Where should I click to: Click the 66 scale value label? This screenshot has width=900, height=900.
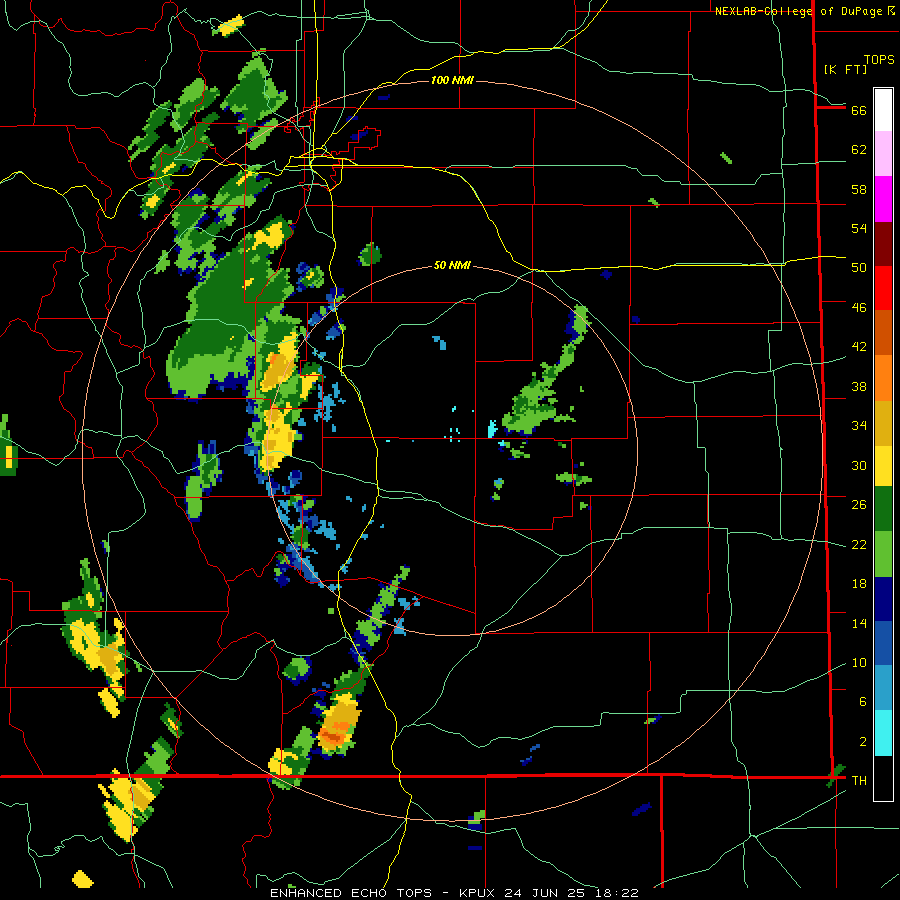tap(859, 110)
